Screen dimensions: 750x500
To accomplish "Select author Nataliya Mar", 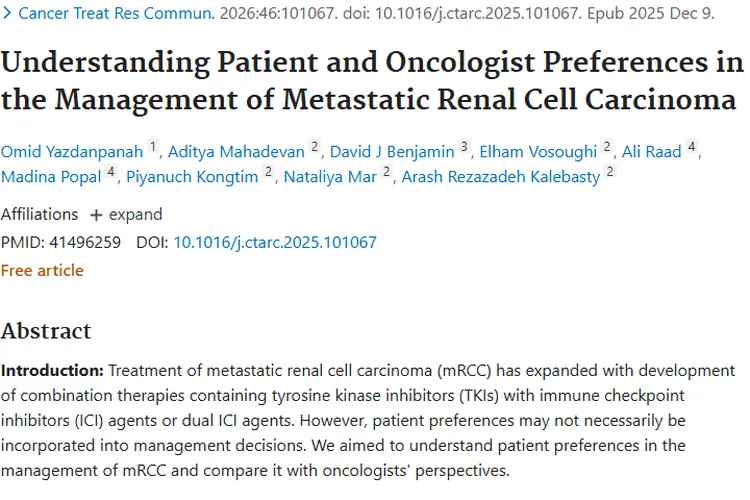I will tap(330, 177).
